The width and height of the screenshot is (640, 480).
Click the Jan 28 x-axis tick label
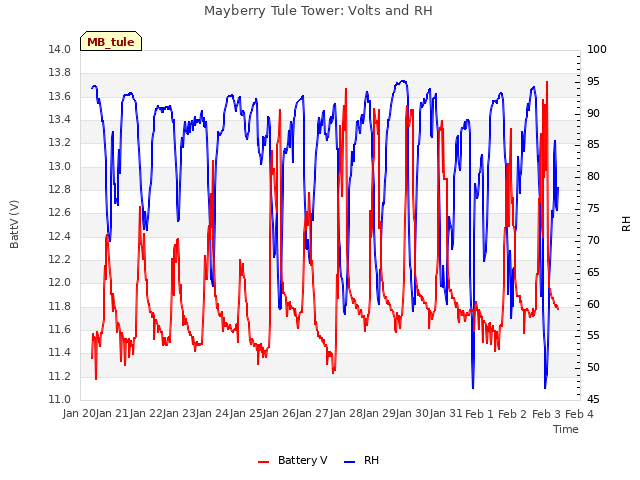tap(346, 413)
